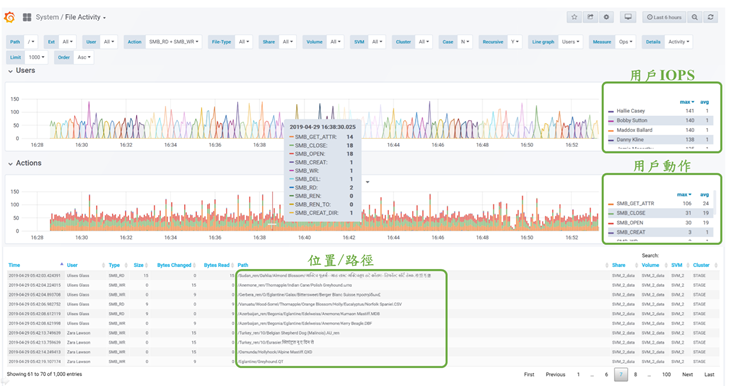The height and width of the screenshot is (386, 729).
Task: Open the Measure Ops dropdown
Action: (x=625, y=42)
